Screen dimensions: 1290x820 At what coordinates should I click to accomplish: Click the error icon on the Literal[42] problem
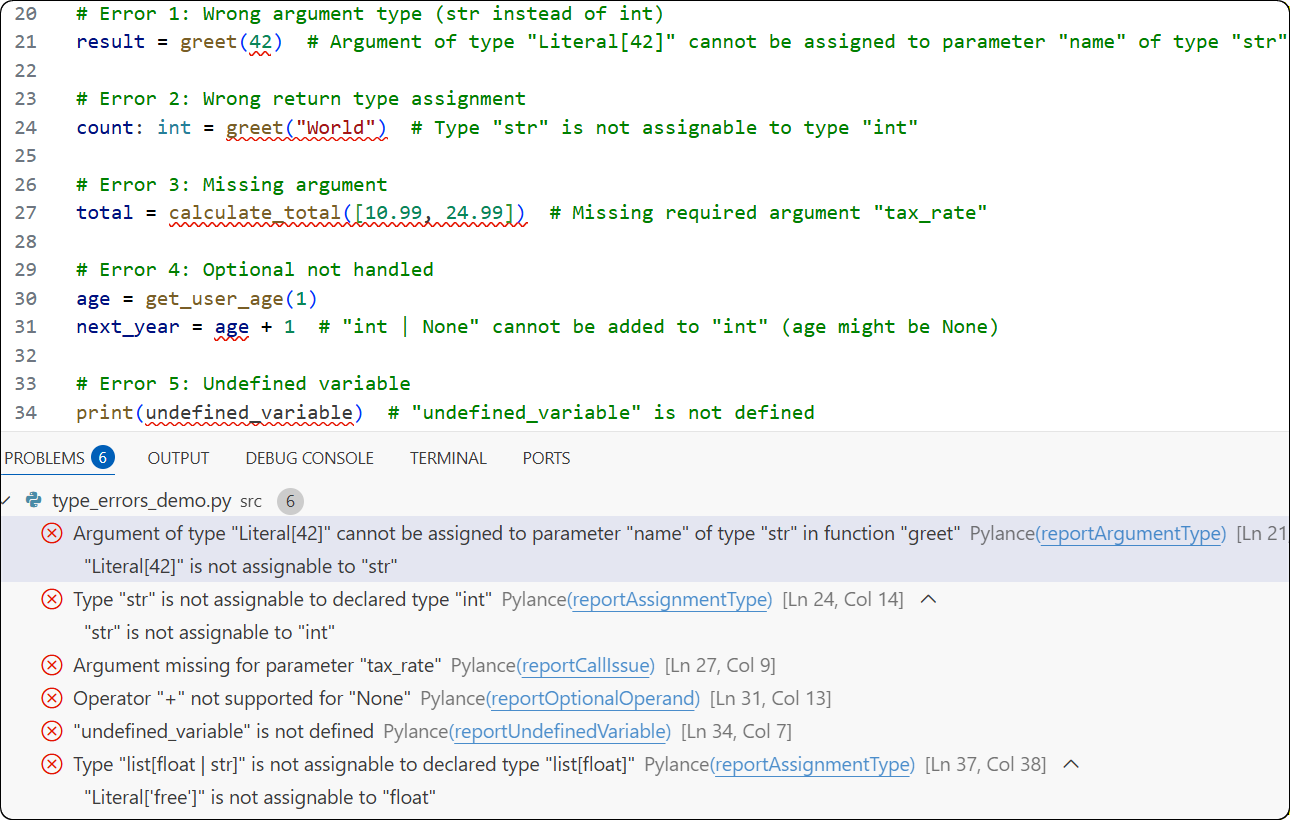pos(51,533)
